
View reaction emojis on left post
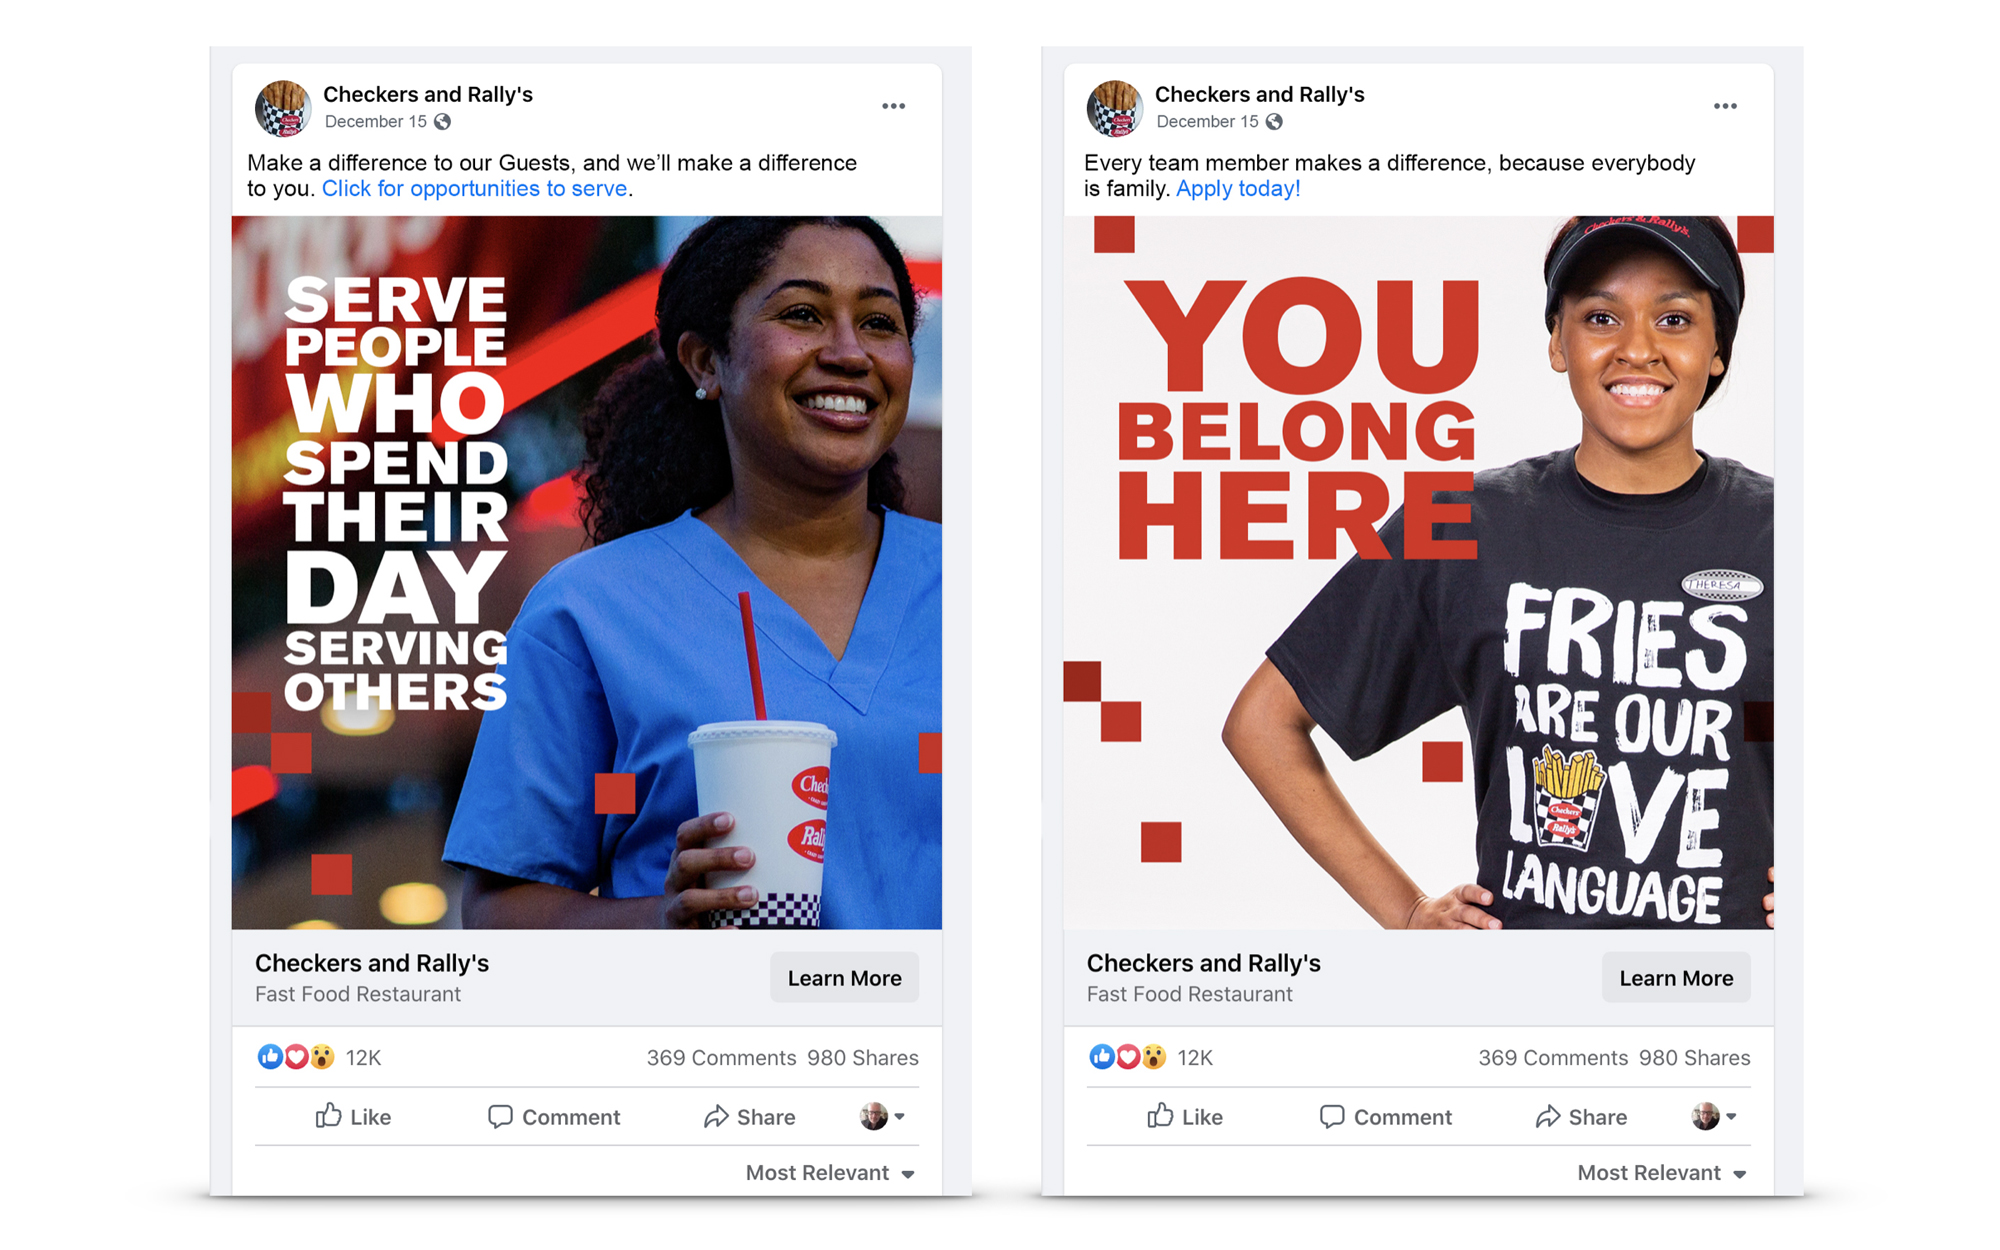coord(296,1057)
